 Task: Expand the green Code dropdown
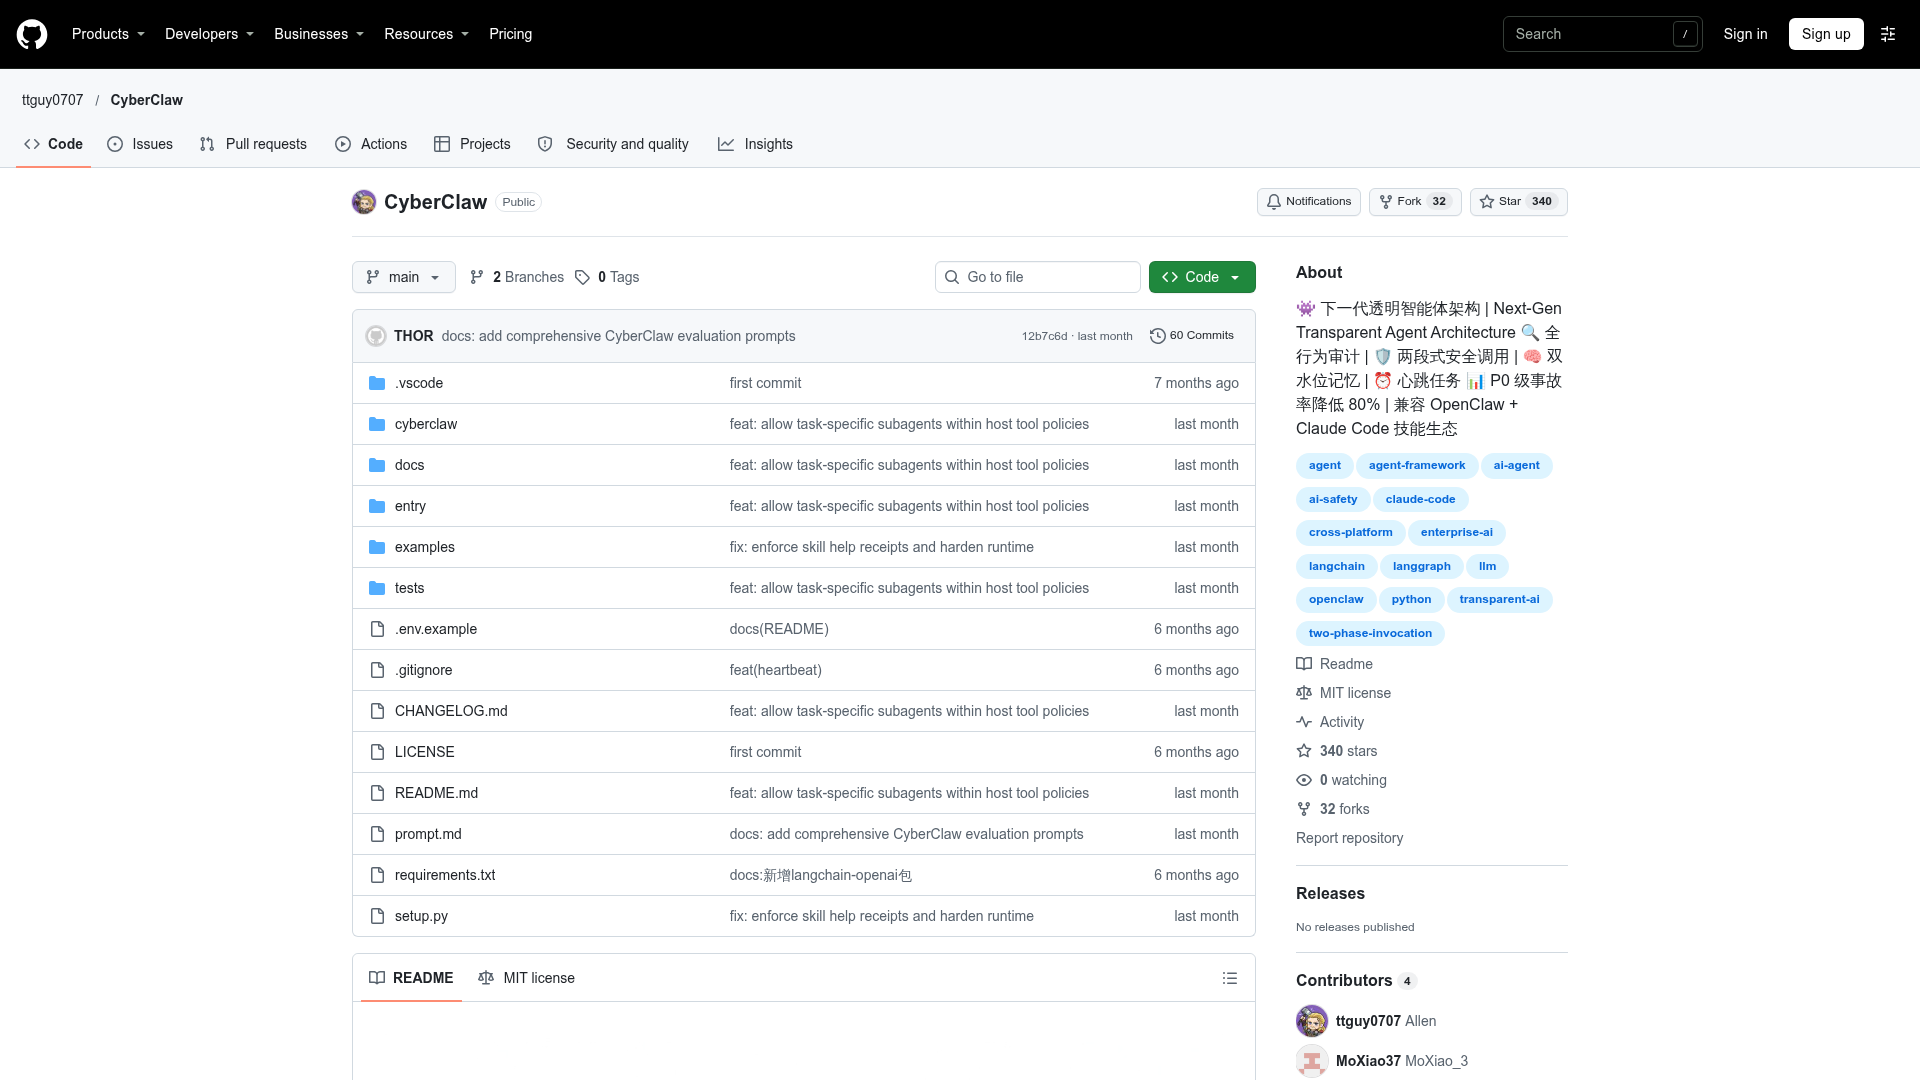[x=1202, y=277]
